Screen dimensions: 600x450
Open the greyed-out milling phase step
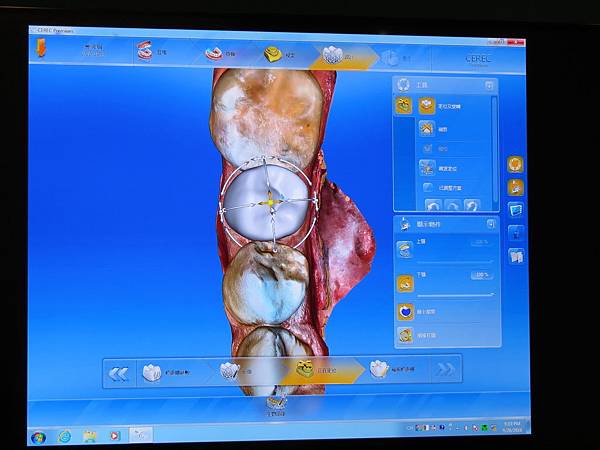[x=396, y=58]
